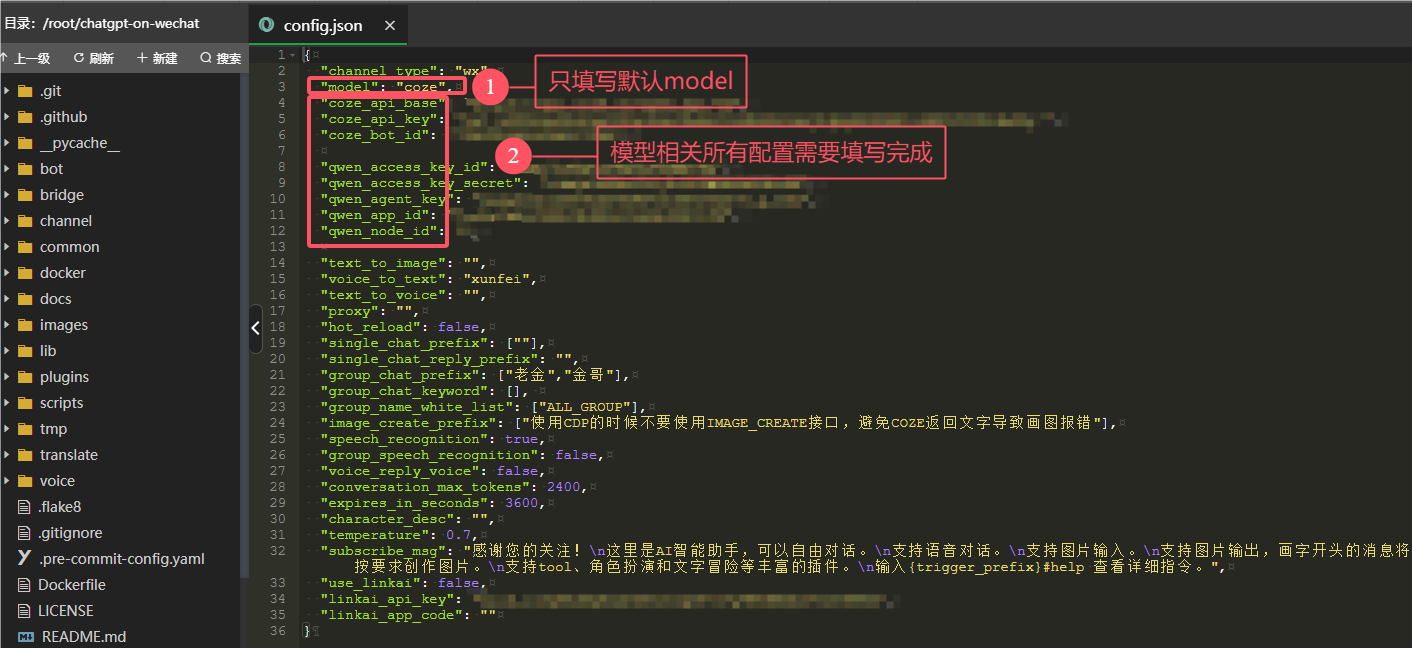The image size is (1412, 648).
Task: Open the bridge folder name
Action: click(62, 195)
